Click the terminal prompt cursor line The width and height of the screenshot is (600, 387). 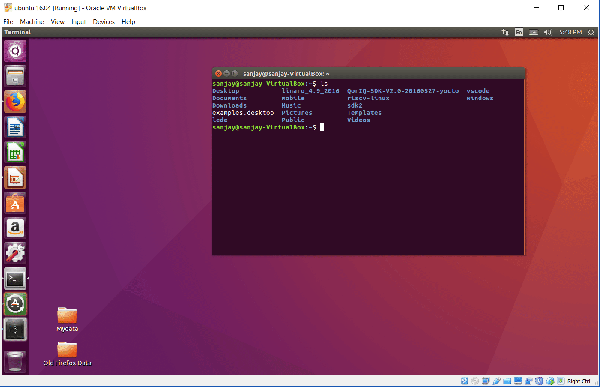(268, 127)
